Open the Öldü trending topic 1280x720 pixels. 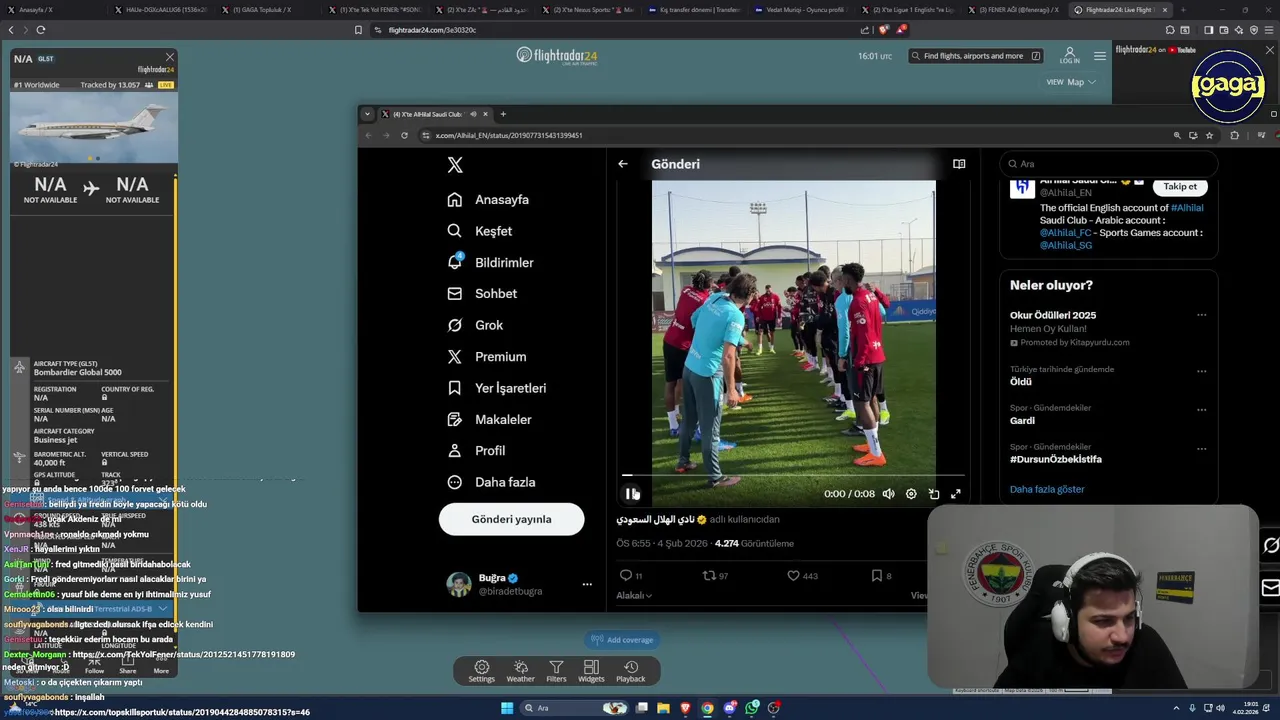tap(1021, 382)
